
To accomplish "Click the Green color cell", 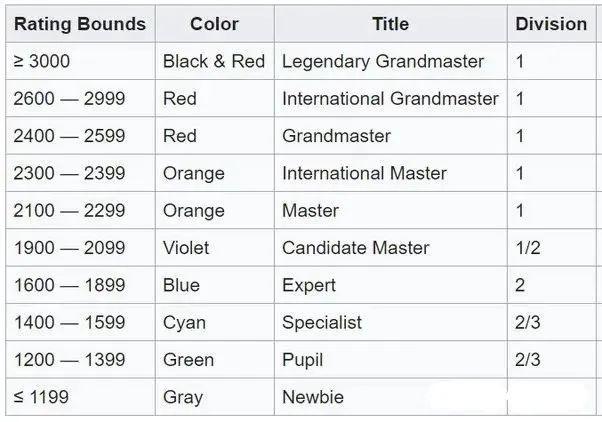I will click(187, 359).
